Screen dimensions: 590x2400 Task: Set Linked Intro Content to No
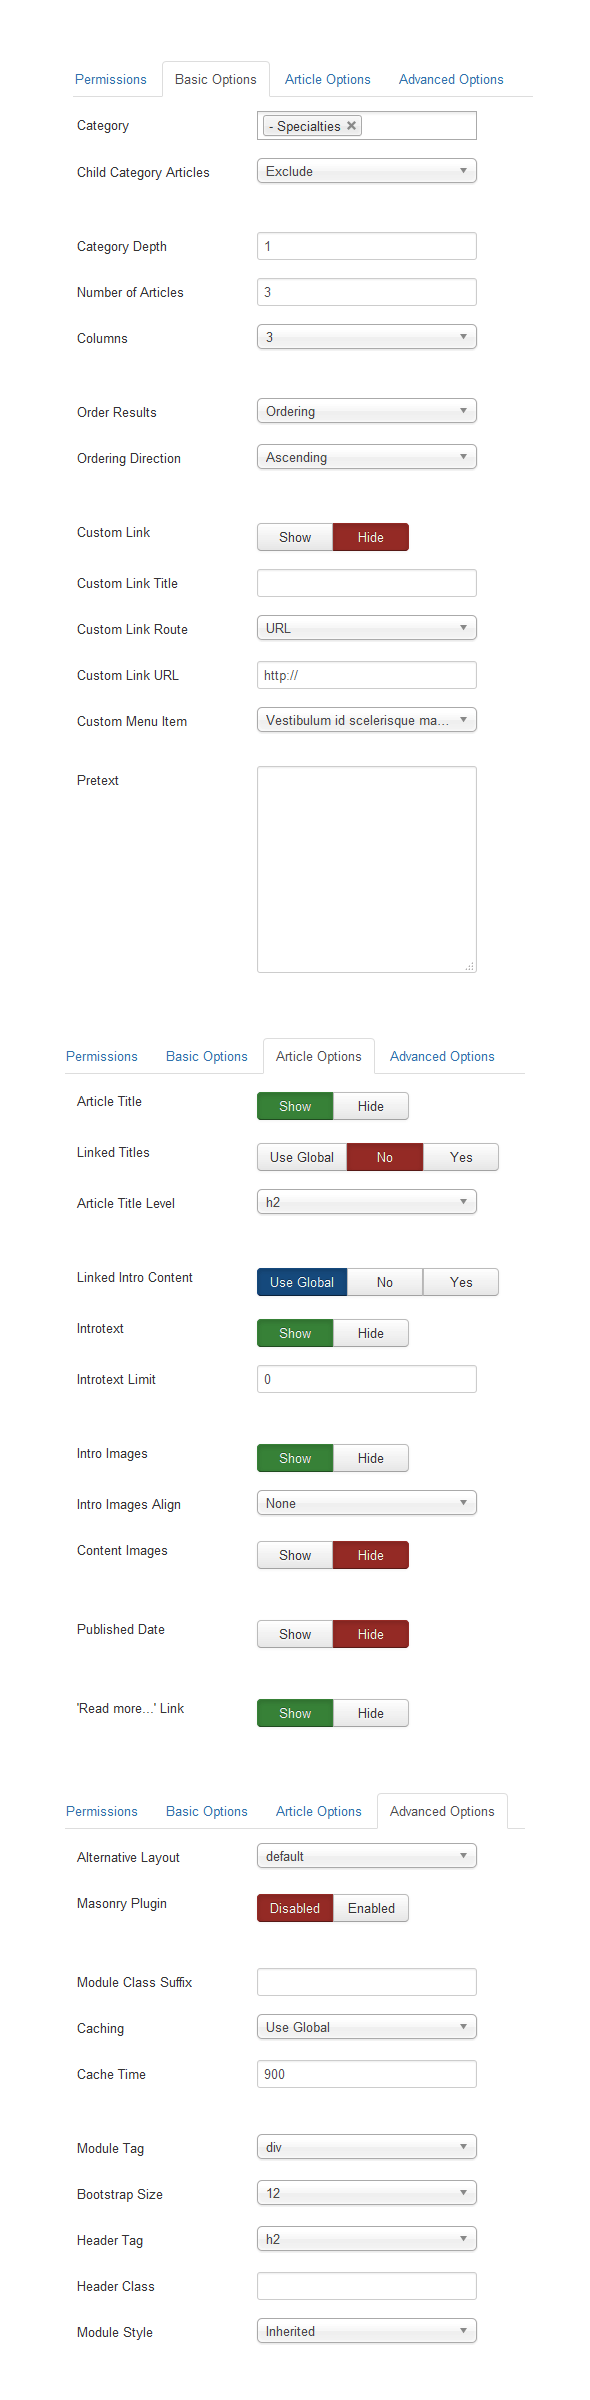click(385, 1282)
